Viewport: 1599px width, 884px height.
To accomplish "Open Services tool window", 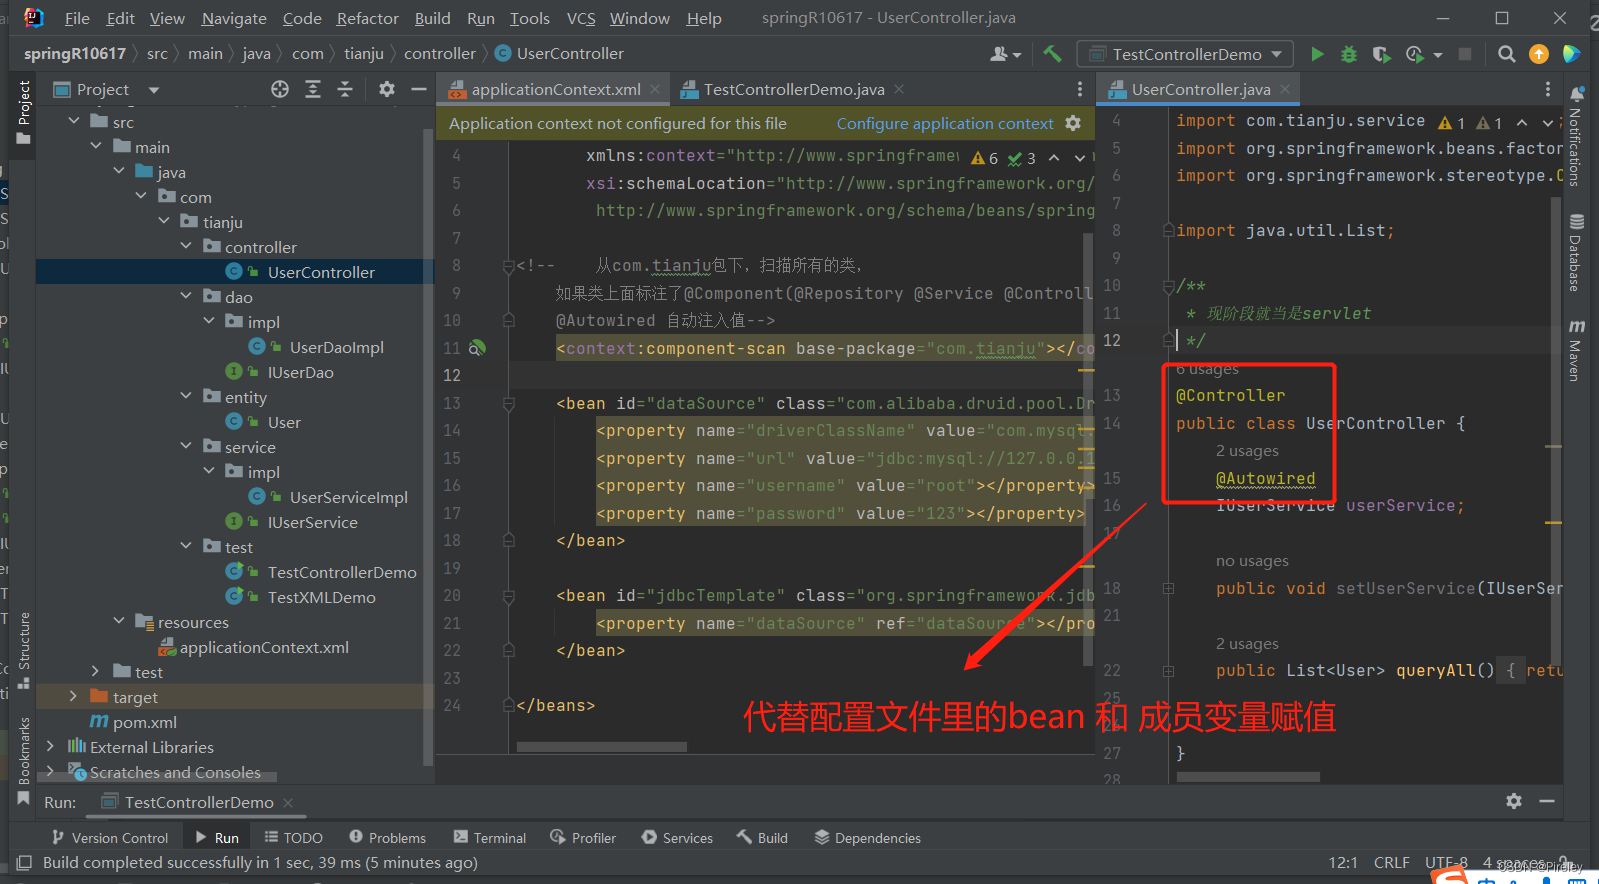I will click(677, 837).
